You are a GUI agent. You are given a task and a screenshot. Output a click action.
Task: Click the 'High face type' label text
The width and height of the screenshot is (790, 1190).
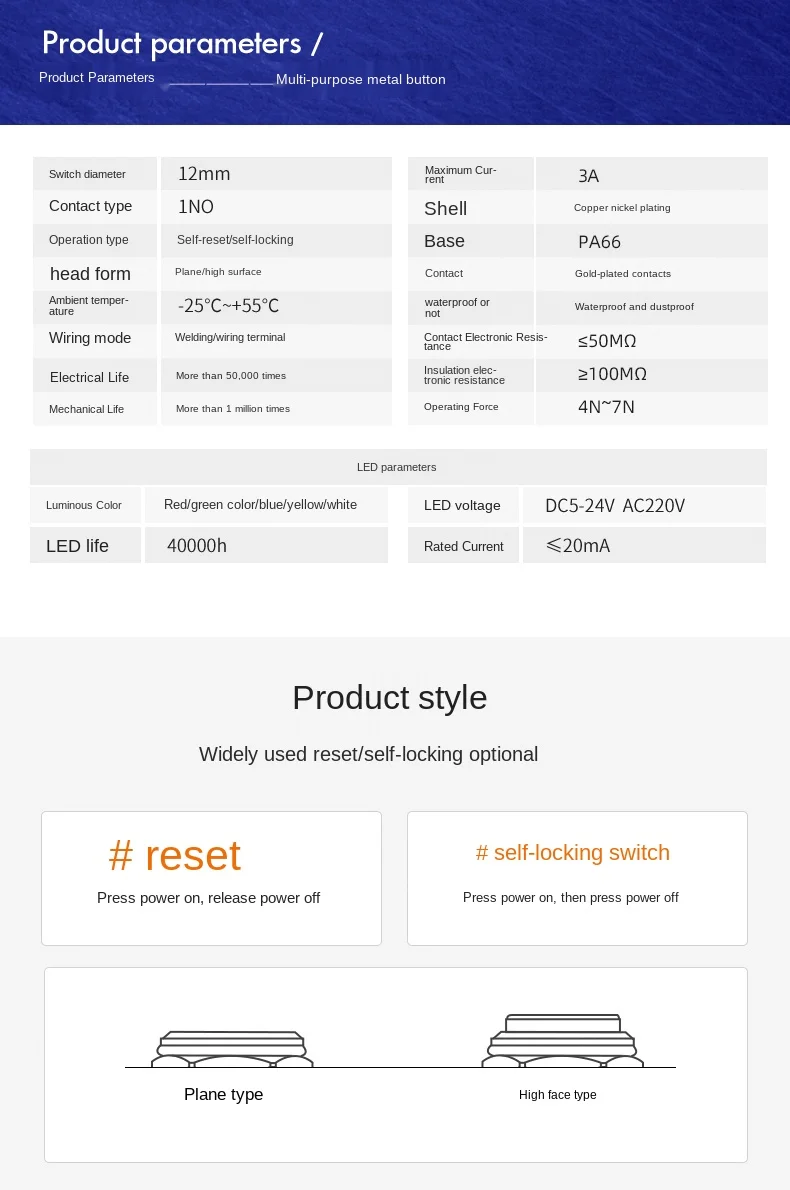click(x=558, y=1094)
